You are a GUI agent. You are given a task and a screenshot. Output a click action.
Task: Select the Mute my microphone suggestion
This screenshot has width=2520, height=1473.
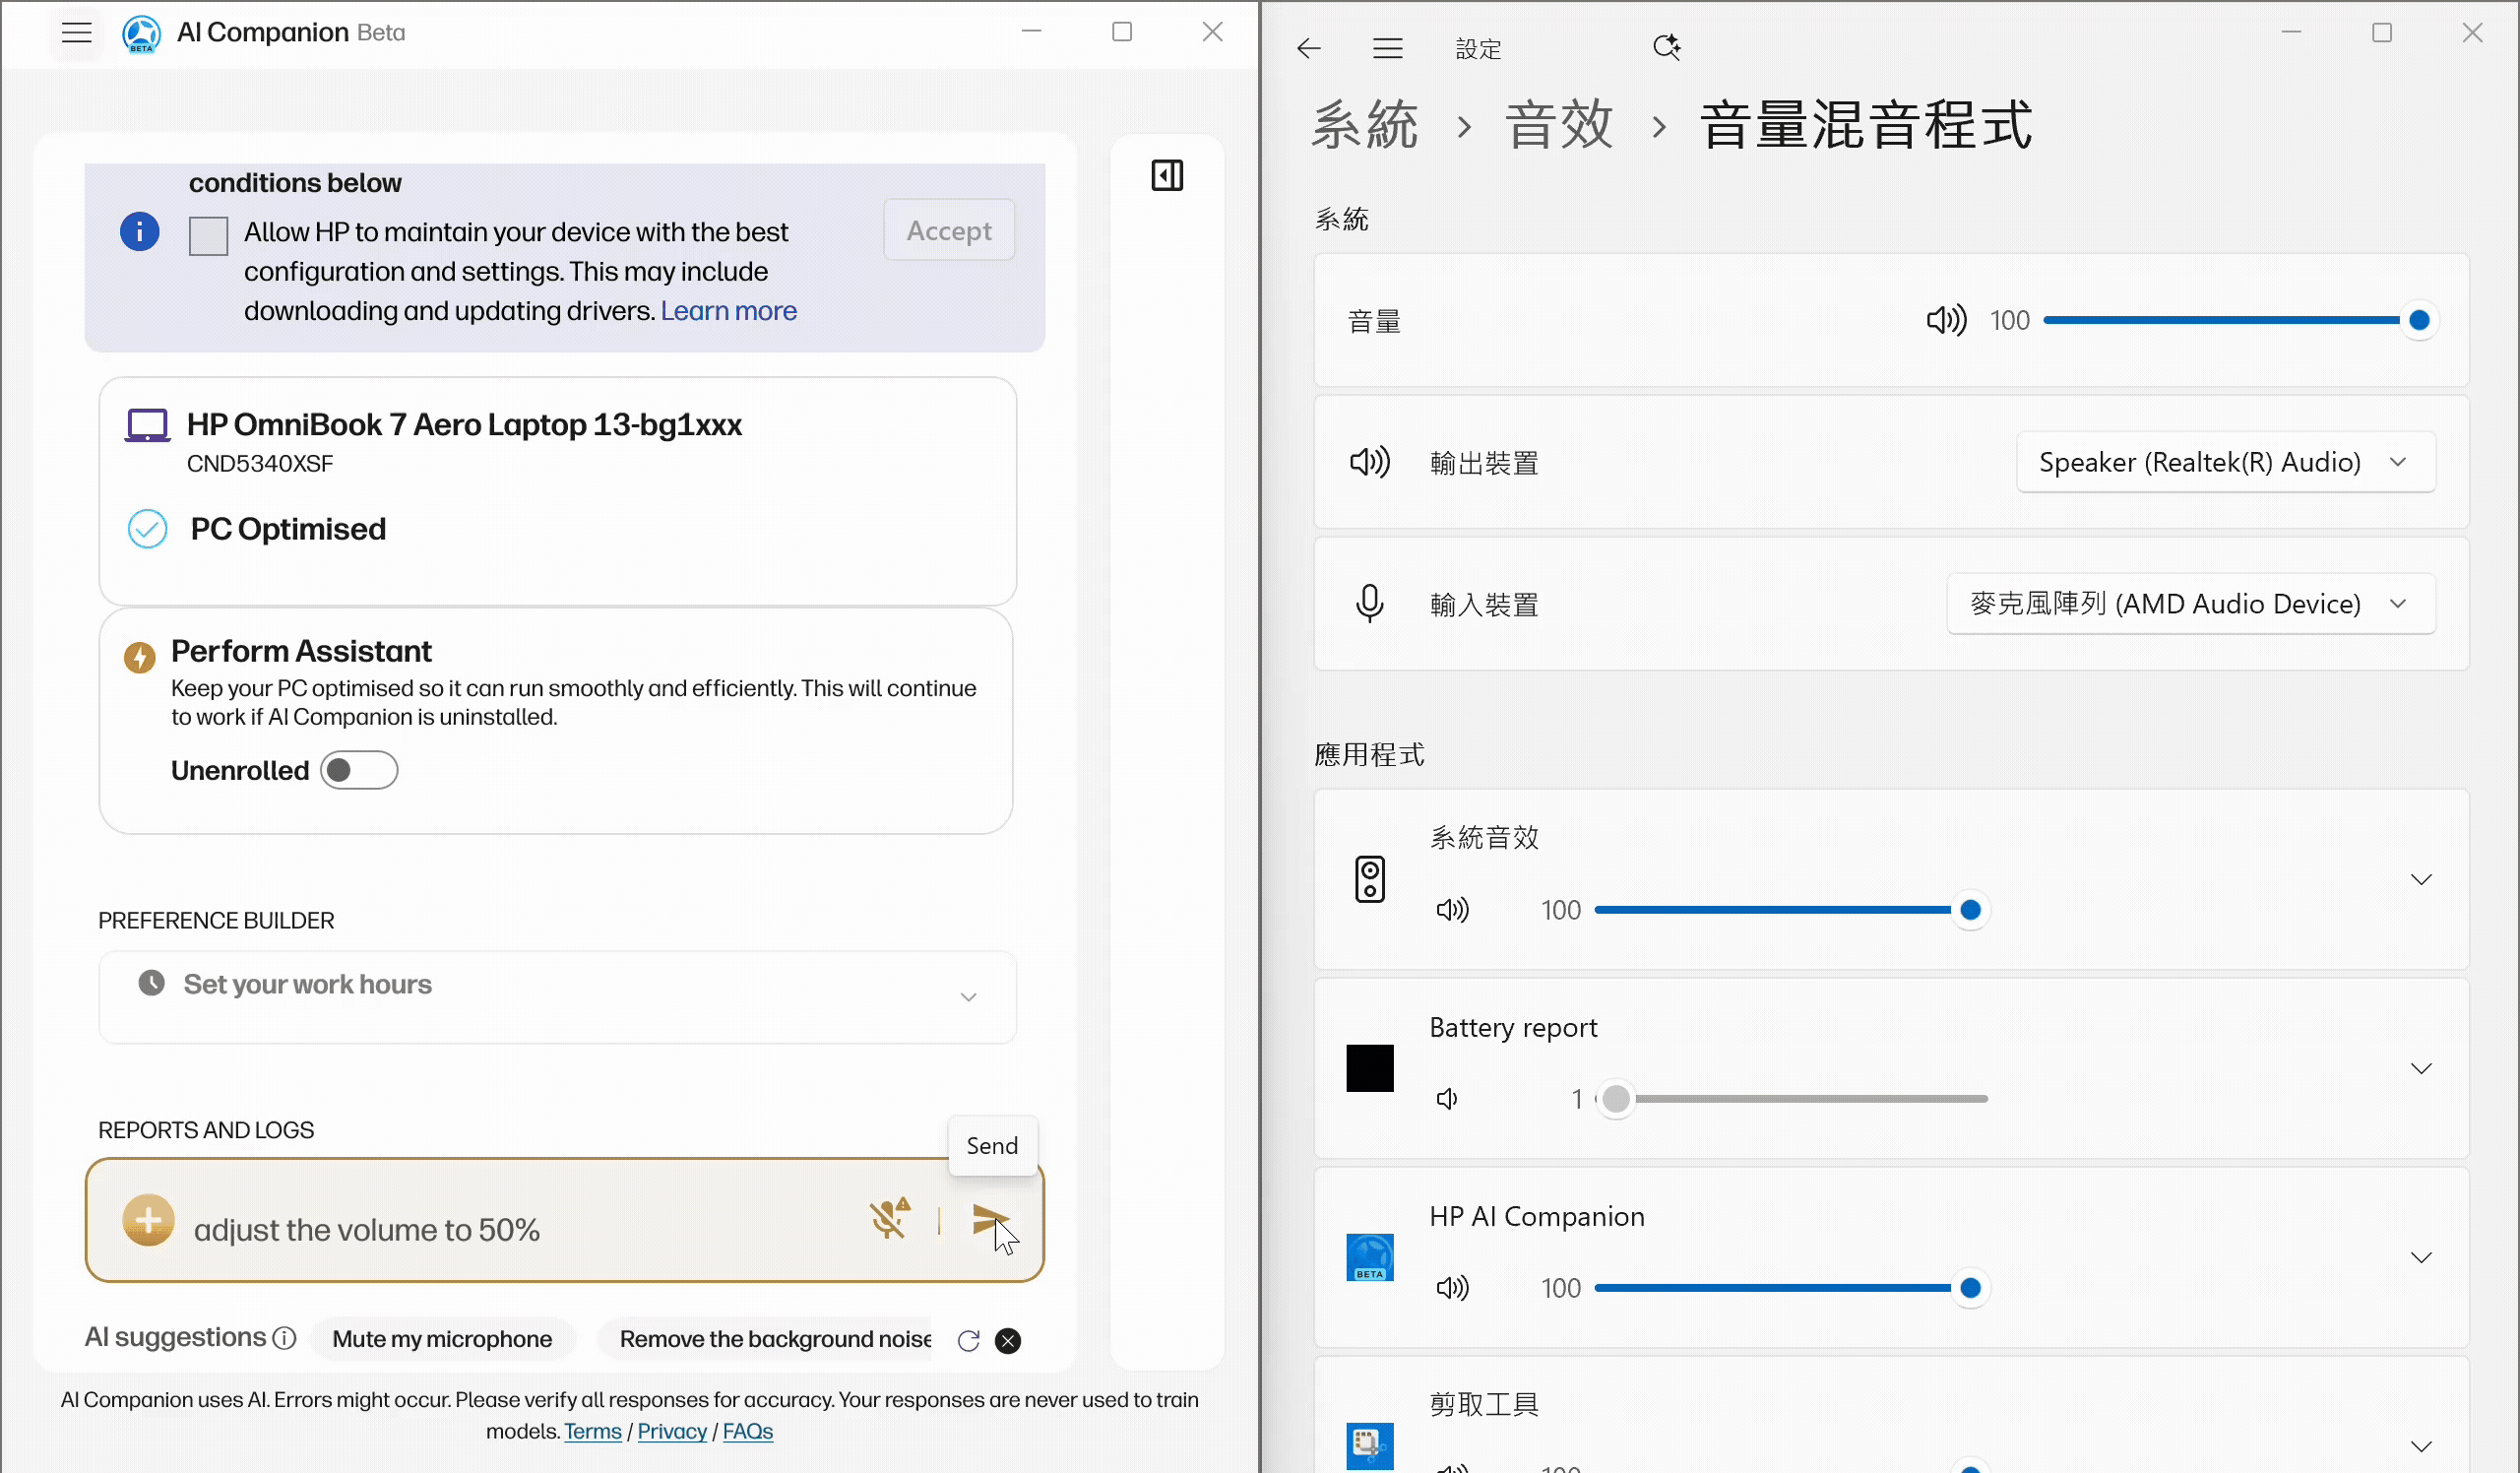click(442, 1339)
